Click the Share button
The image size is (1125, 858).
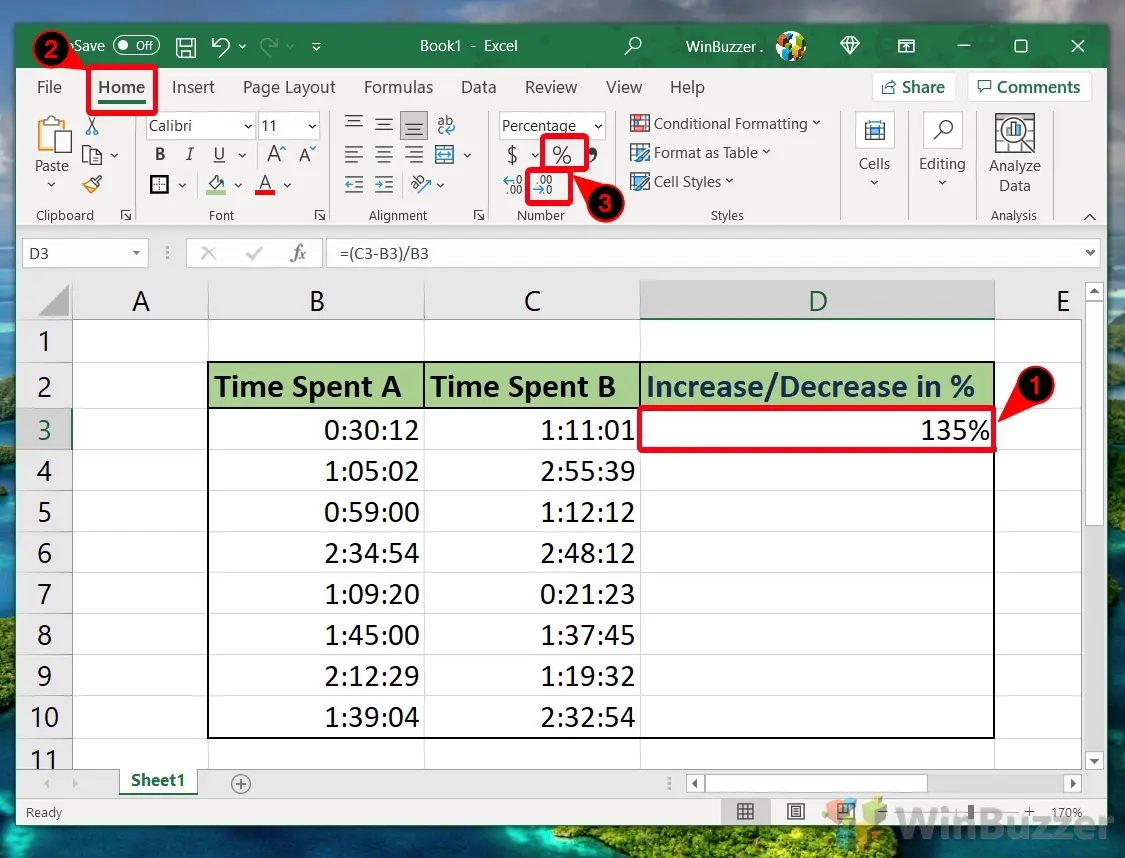913,87
